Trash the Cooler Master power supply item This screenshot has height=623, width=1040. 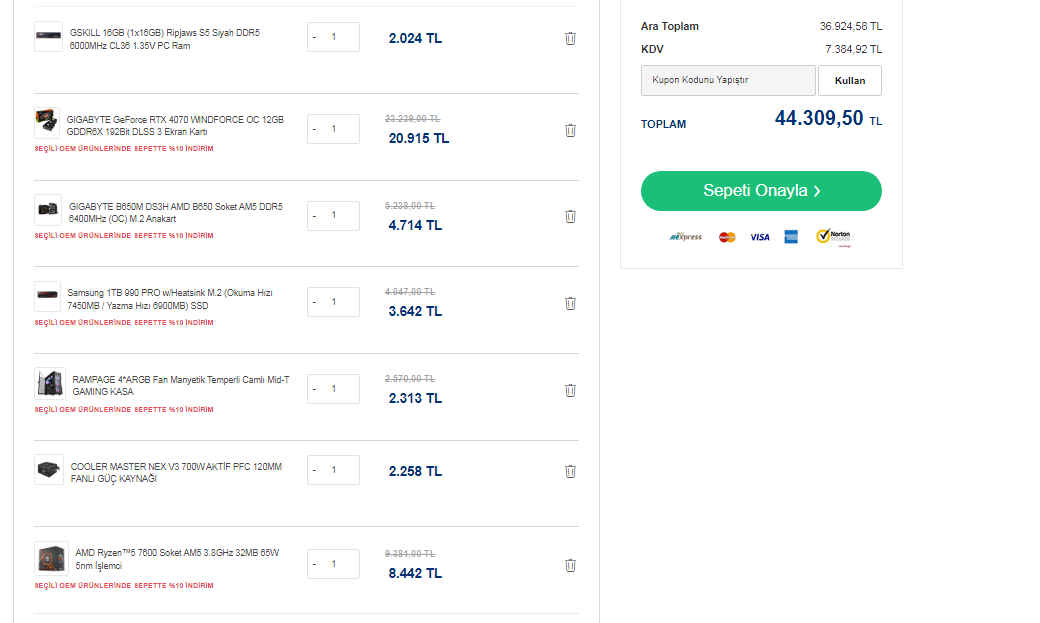pyautogui.click(x=570, y=471)
